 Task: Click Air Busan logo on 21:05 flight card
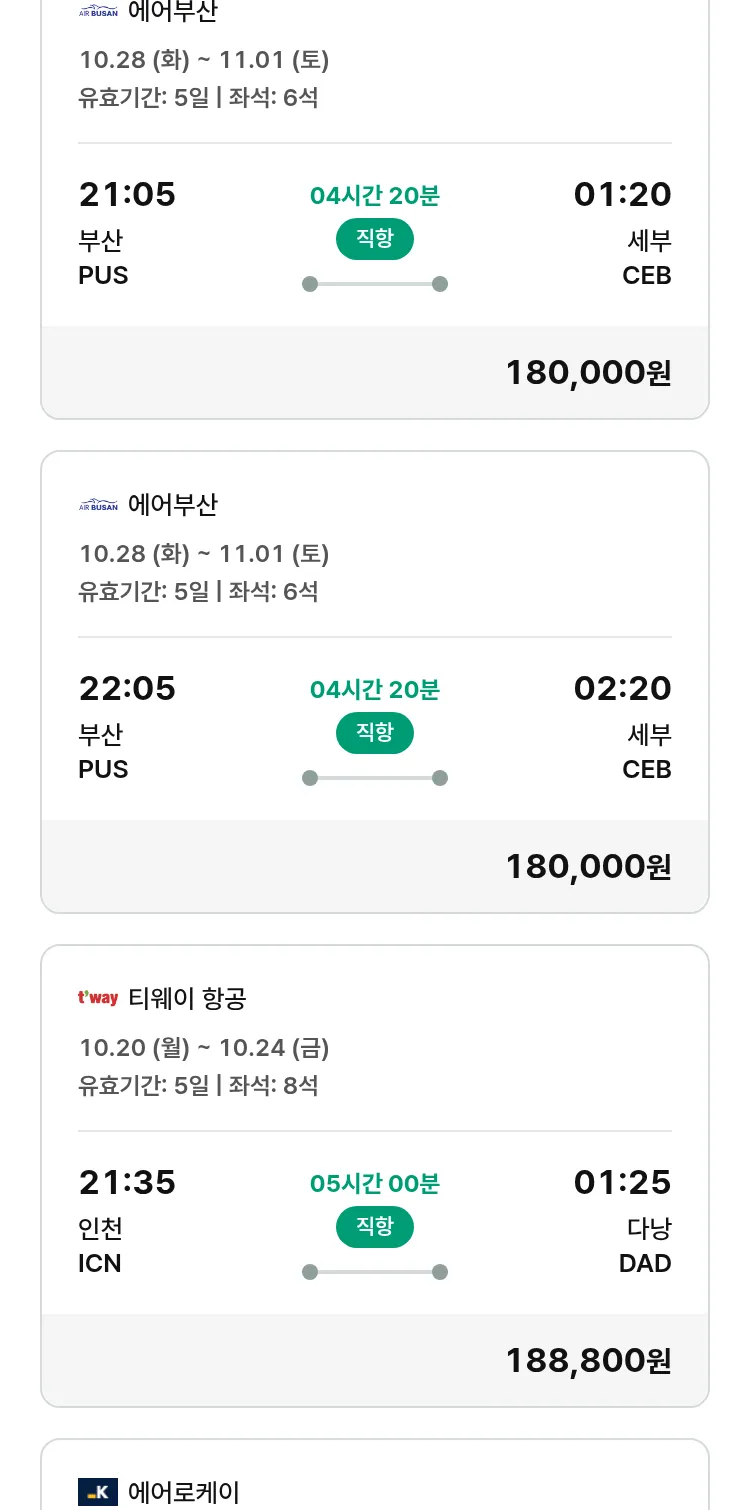pos(98,12)
